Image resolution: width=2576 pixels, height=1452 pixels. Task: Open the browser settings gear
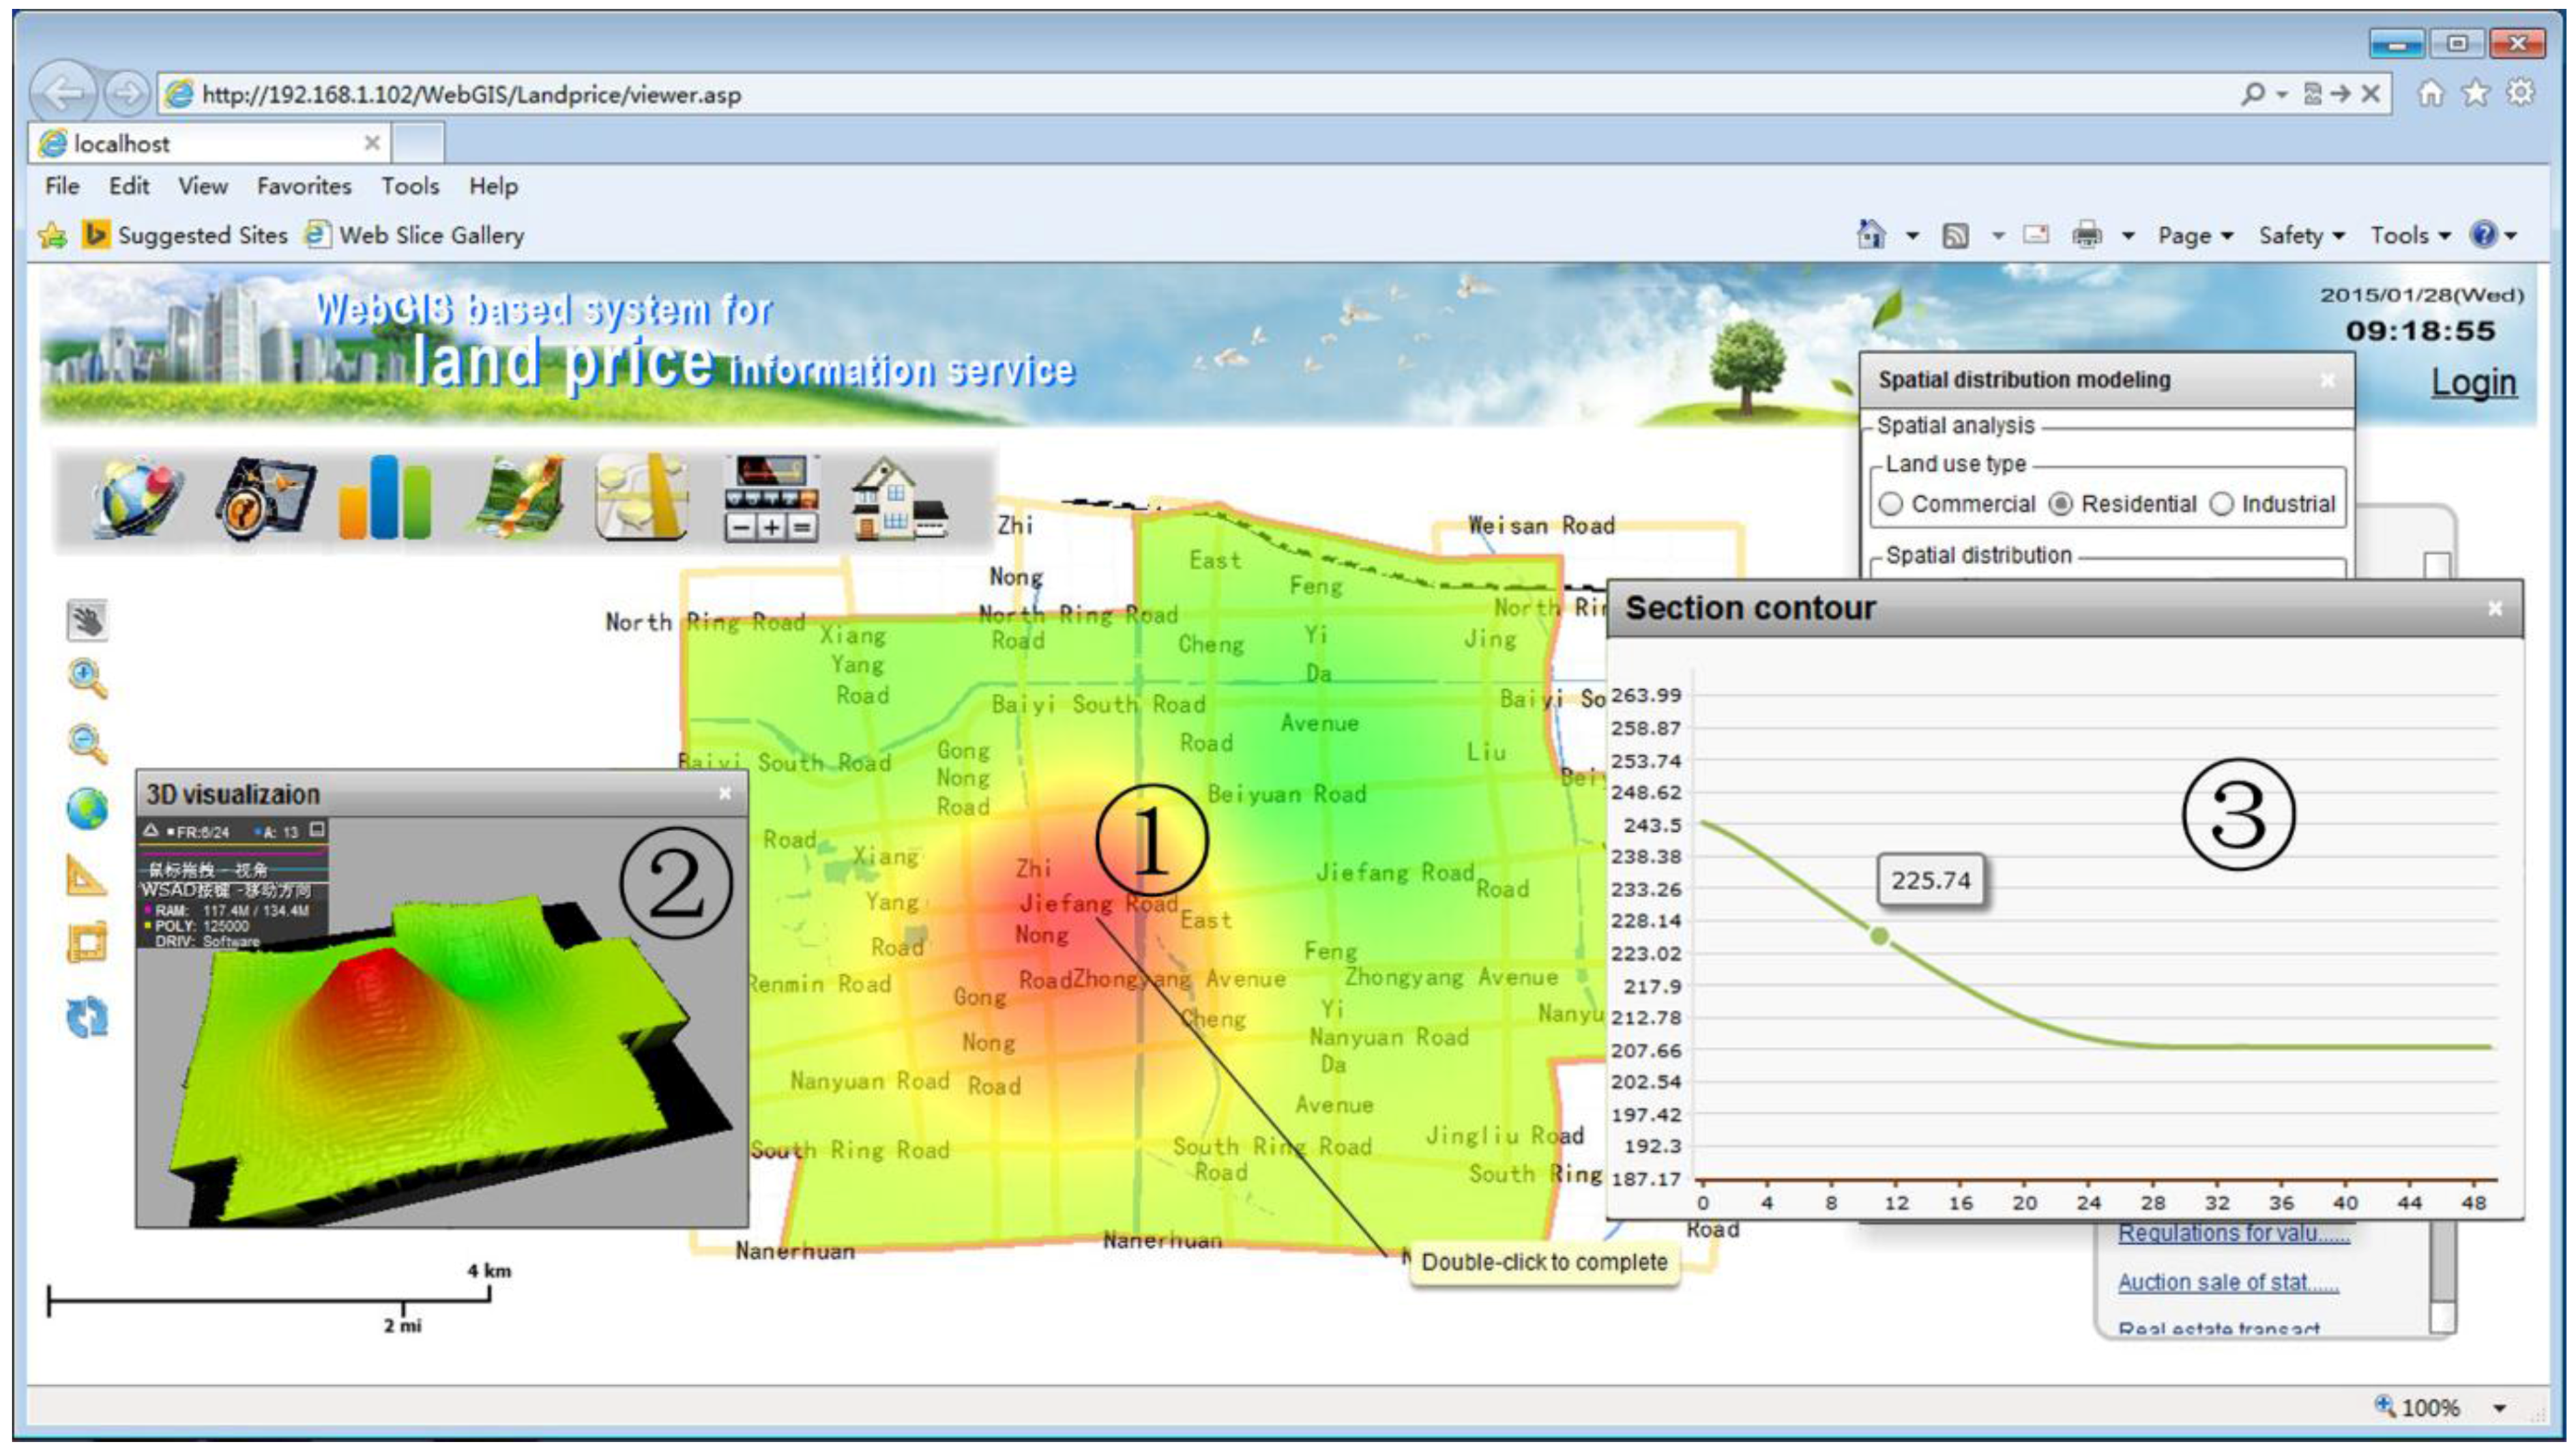coord(2521,93)
